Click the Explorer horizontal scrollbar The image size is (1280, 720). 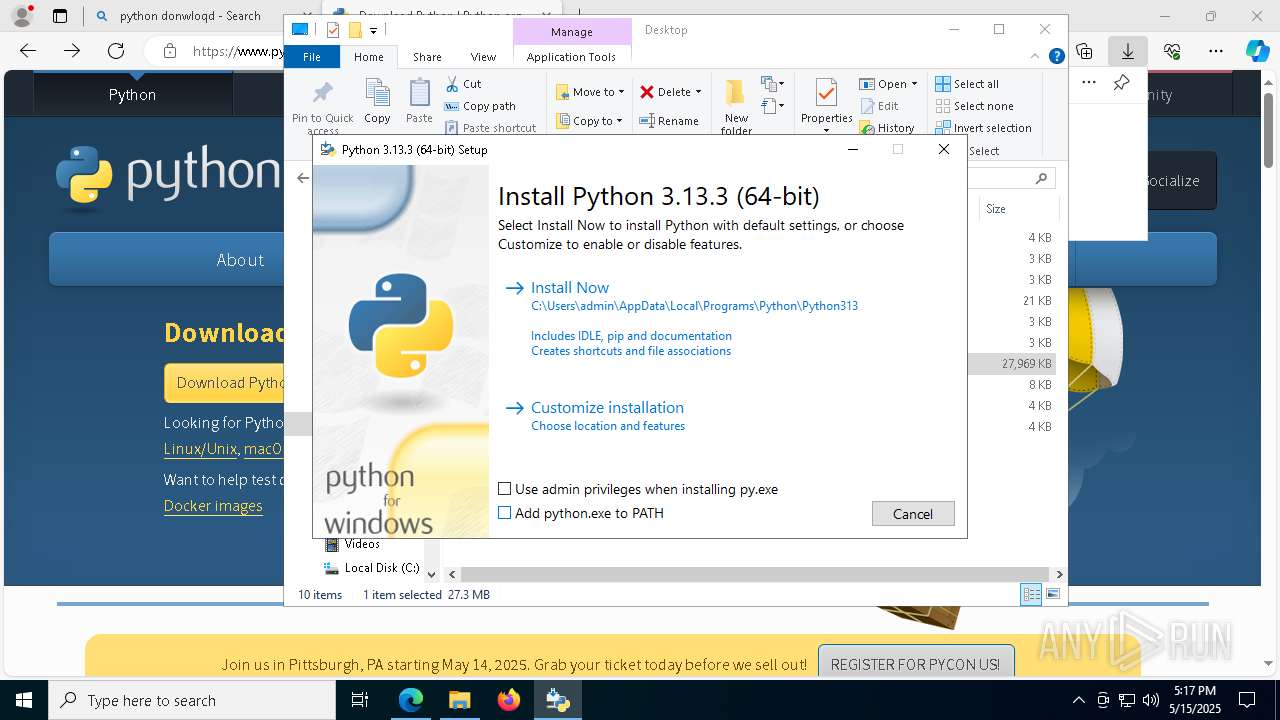click(755, 574)
